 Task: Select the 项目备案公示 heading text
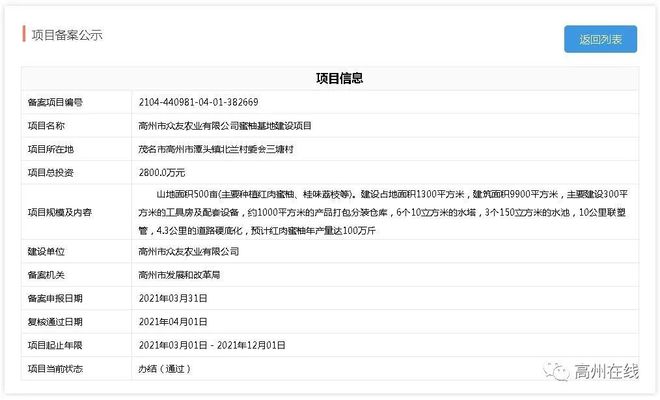click(67, 35)
